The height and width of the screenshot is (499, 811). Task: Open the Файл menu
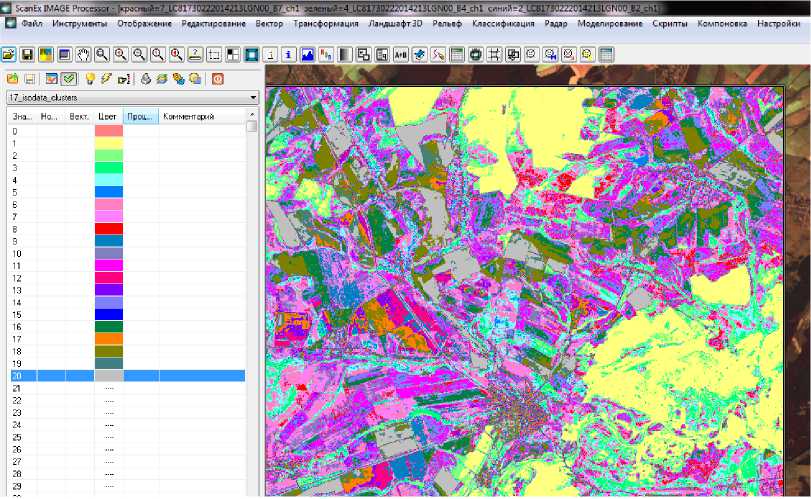pos(30,22)
